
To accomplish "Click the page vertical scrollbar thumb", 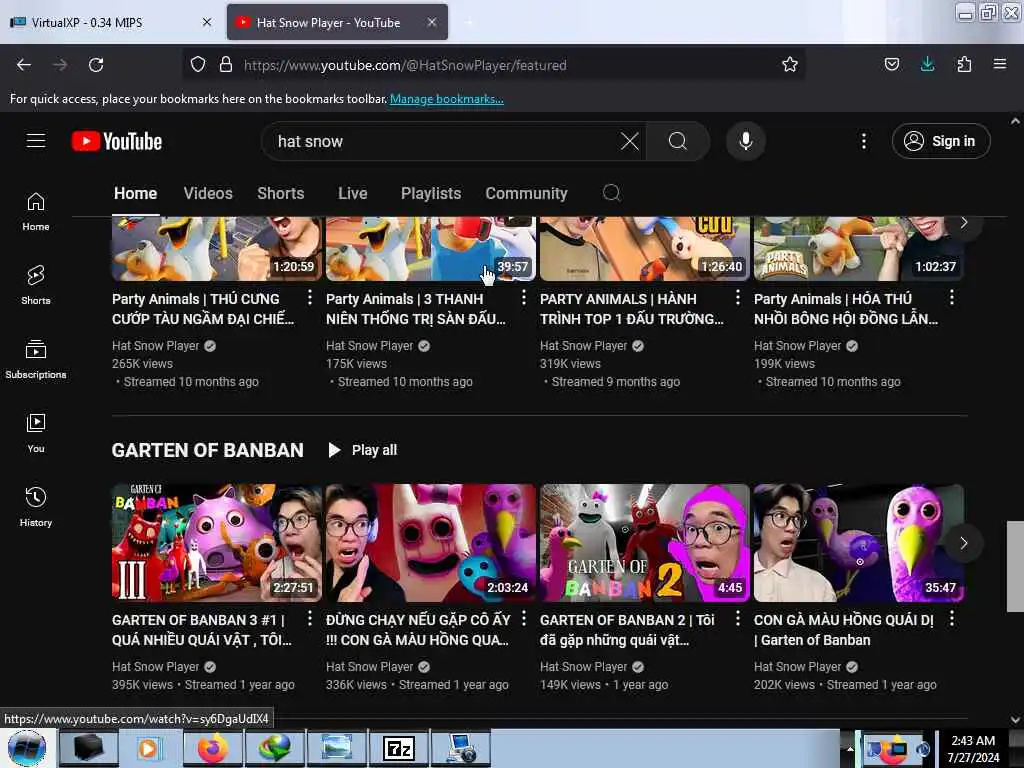I will (1015, 566).
